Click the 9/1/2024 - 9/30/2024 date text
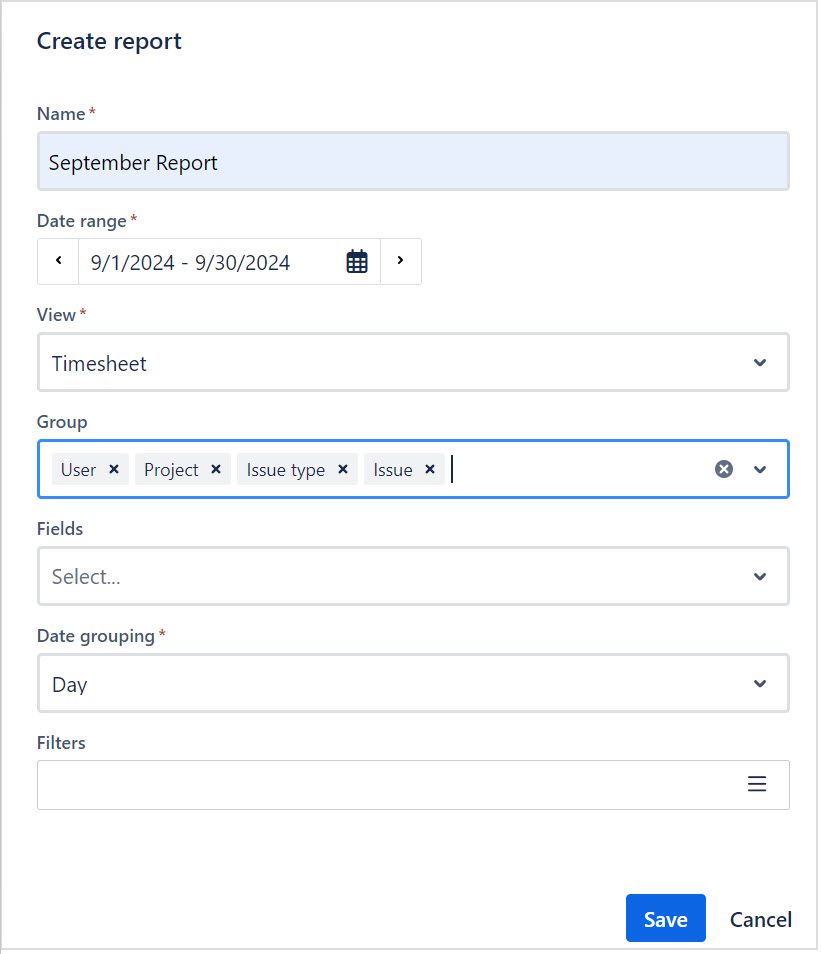This screenshot has height=954, width=821. pos(190,261)
